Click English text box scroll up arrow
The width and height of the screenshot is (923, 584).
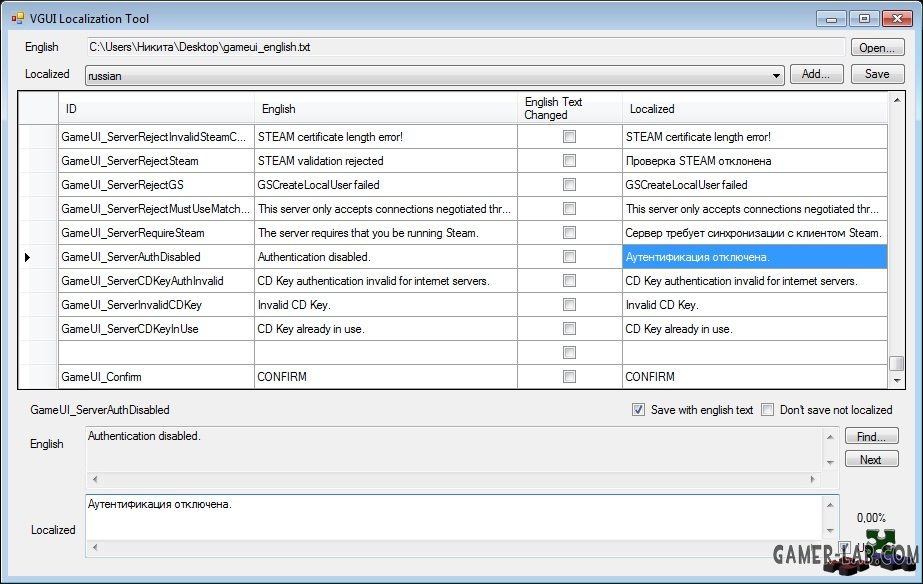pyautogui.click(x=830, y=437)
